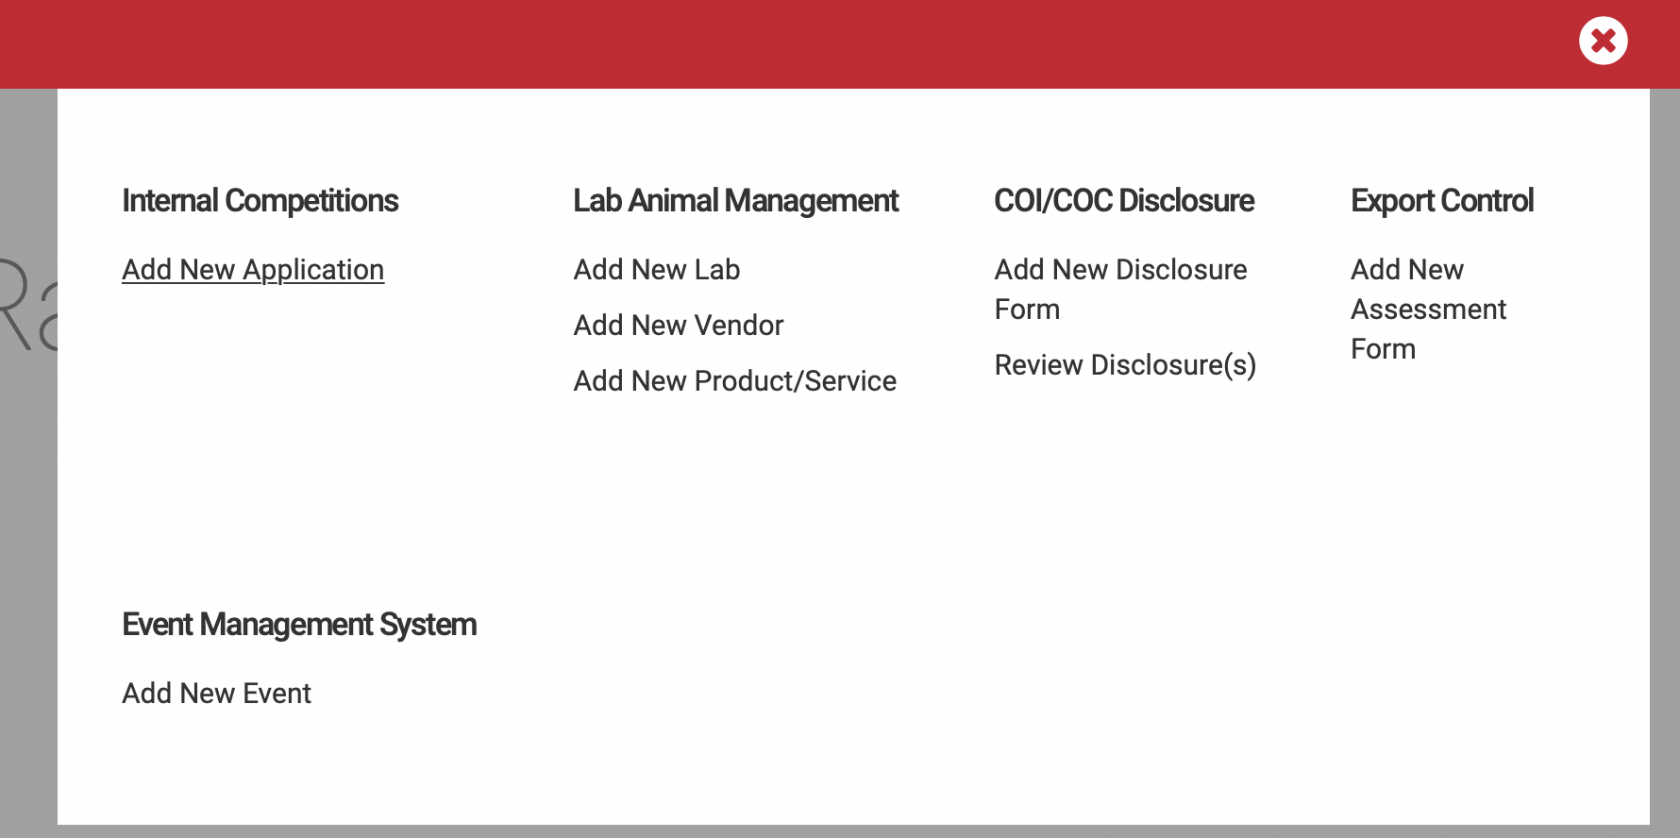Start Add New Disclosure Form

click(1121, 289)
